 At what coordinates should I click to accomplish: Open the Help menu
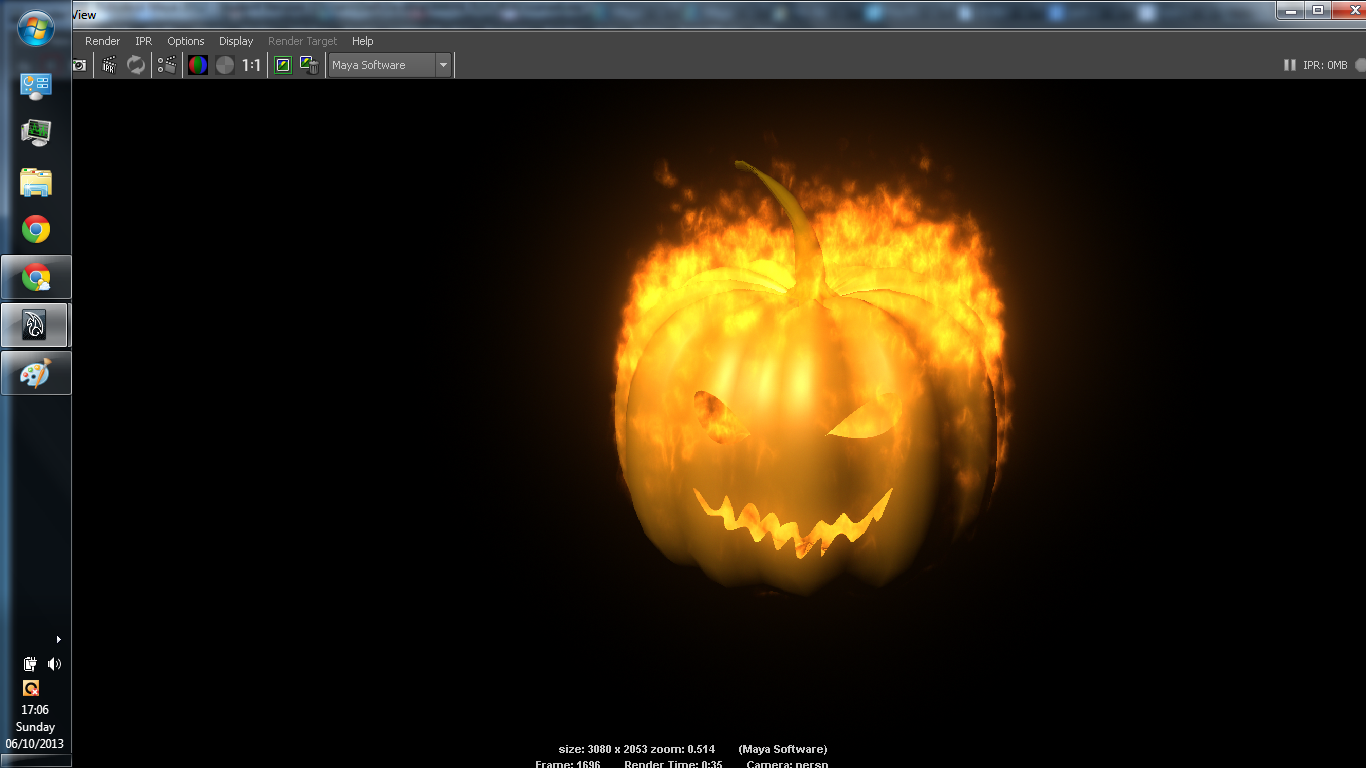[x=362, y=41]
